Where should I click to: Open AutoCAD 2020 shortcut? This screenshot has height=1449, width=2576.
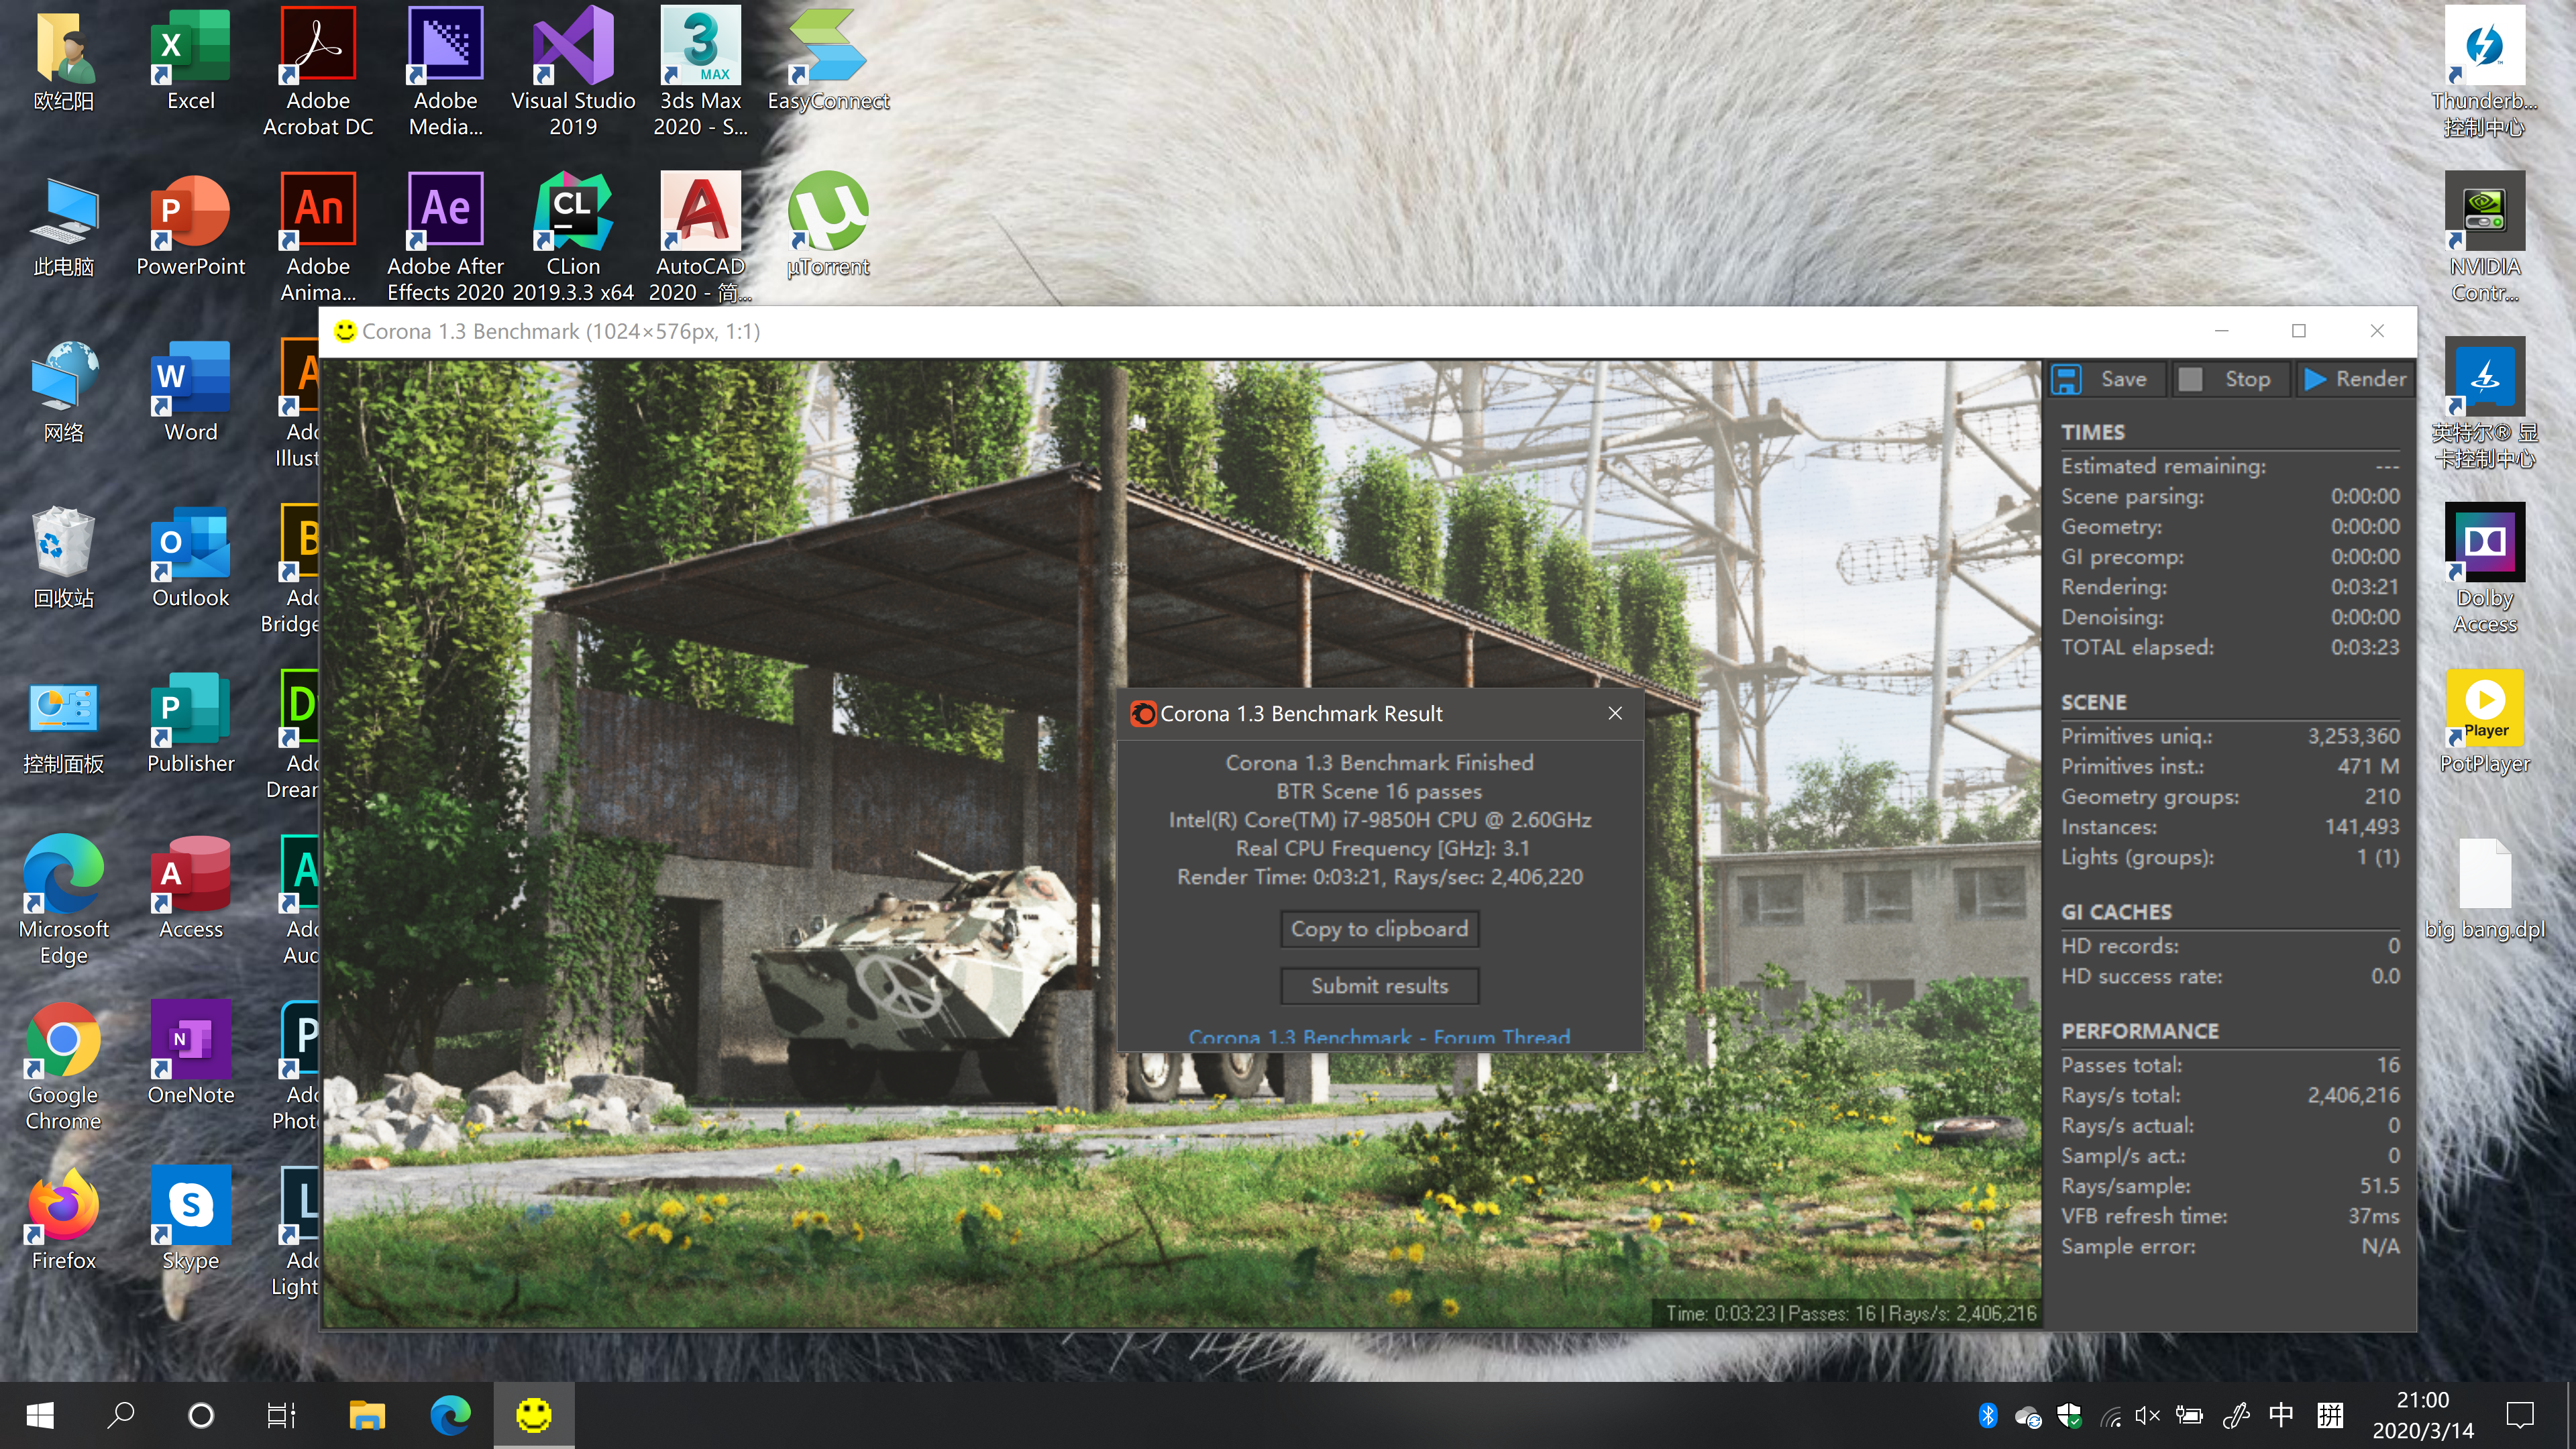(700, 238)
